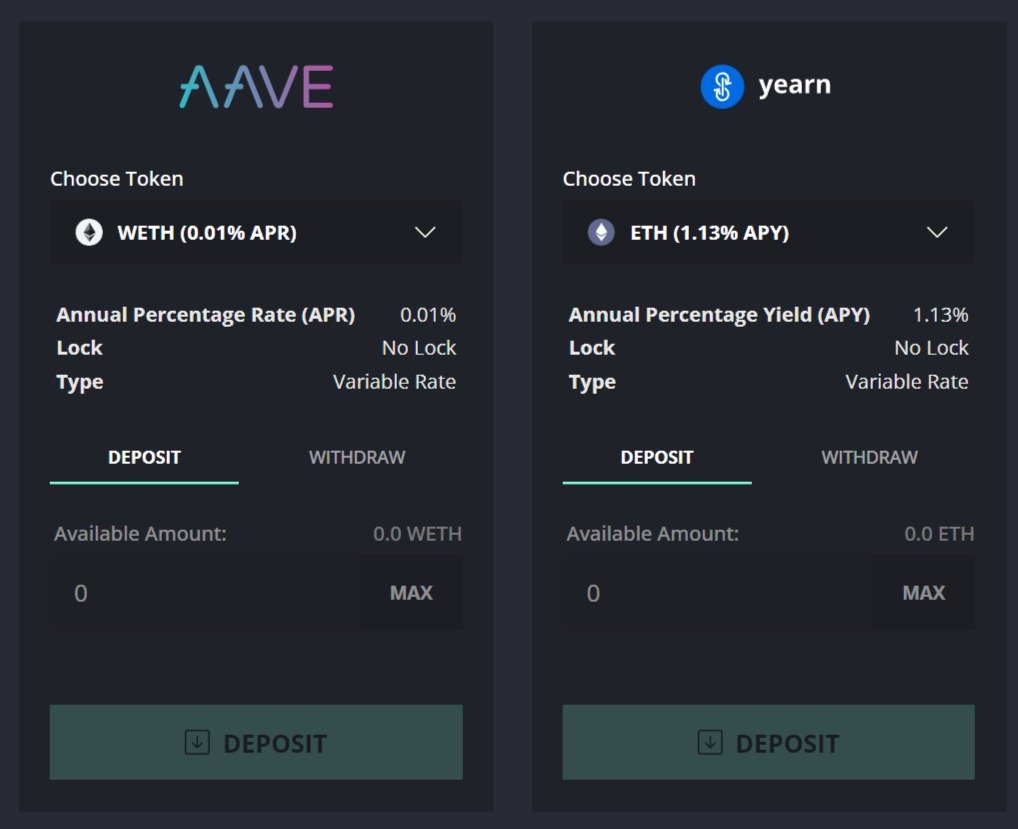Click the '0.0 WETH' available amount

[417, 534]
